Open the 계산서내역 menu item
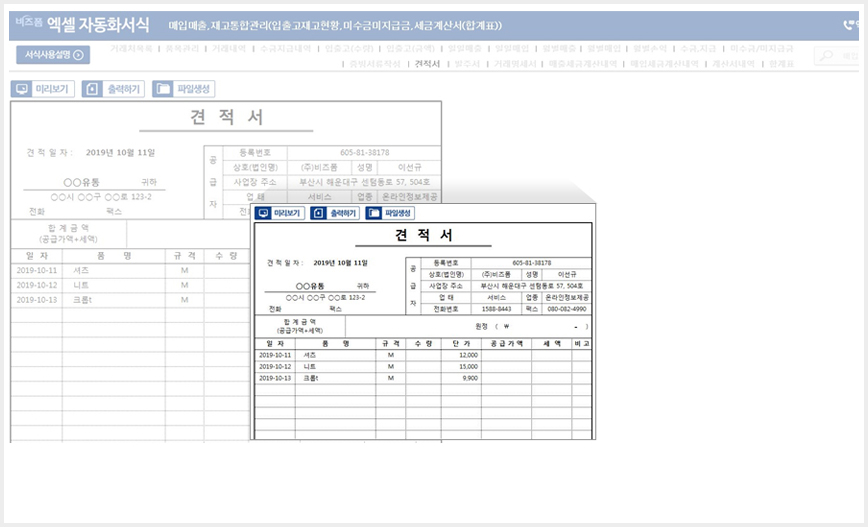This screenshot has width=868, height=527. tap(733, 64)
